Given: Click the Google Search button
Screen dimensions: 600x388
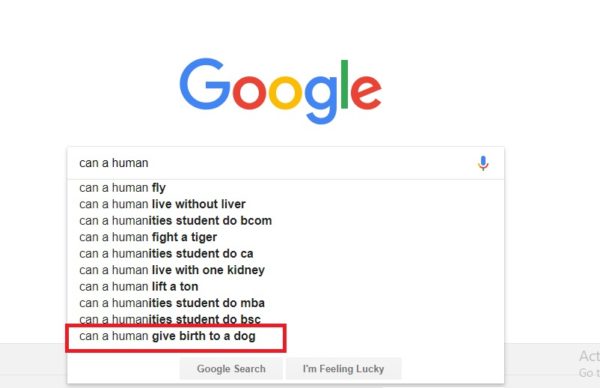Looking at the screenshot, I should (x=231, y=369).
